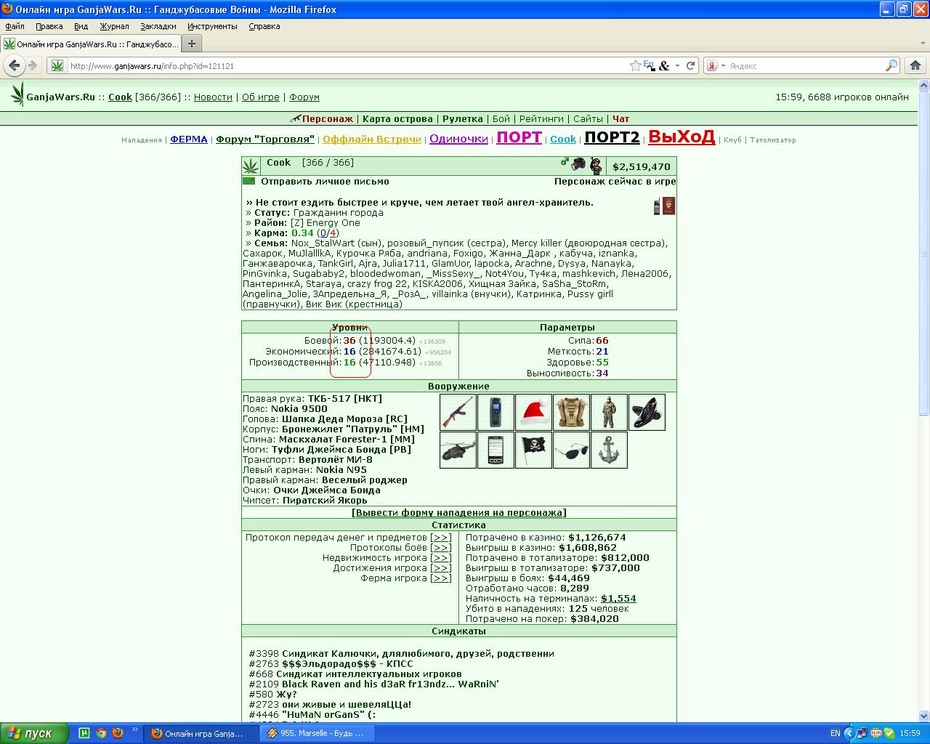930x744 pixels.
Task: Click Отправить личное письмо link
Action: 325,182
